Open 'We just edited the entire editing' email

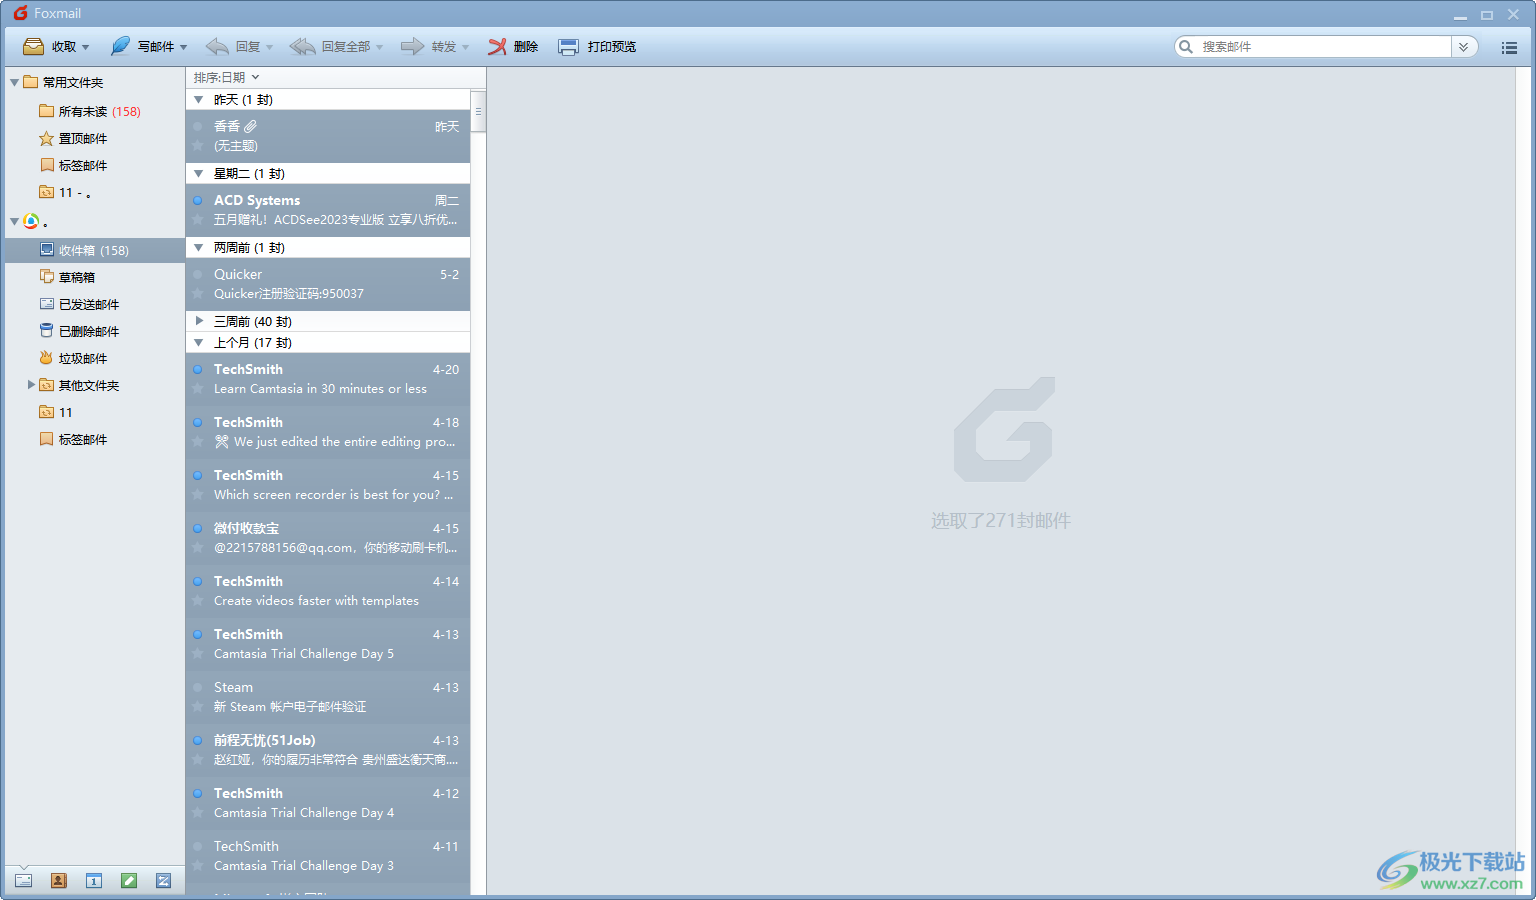click(x=328, y=432)
